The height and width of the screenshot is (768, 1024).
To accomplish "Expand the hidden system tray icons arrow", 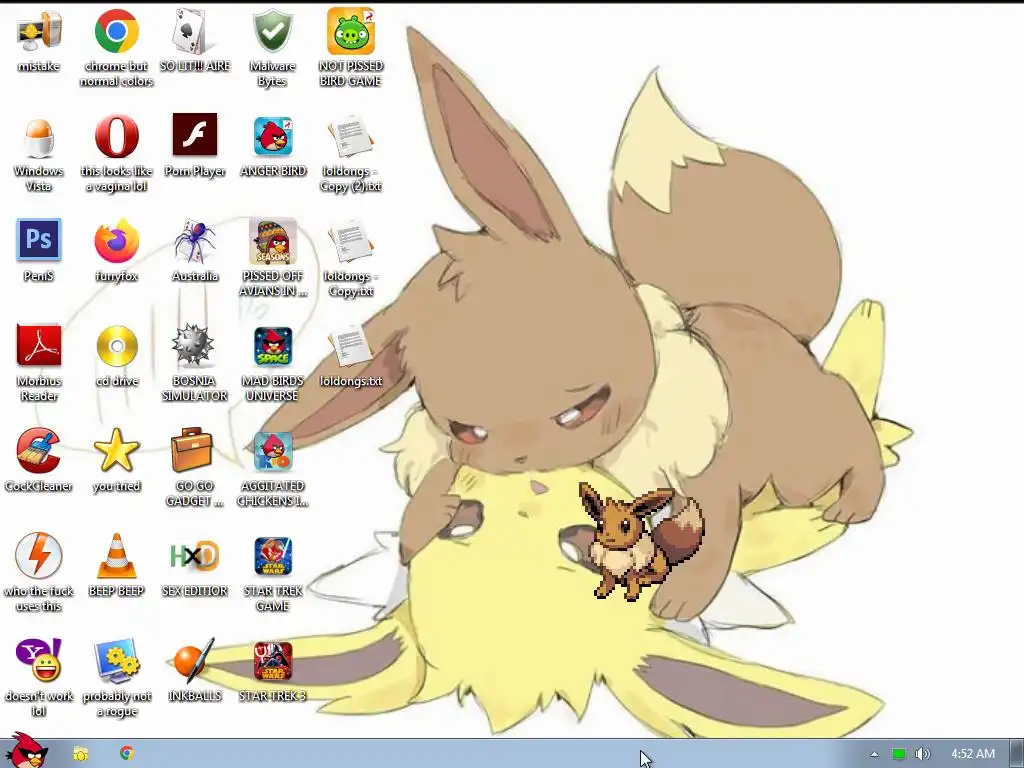I will click(874, 754).
